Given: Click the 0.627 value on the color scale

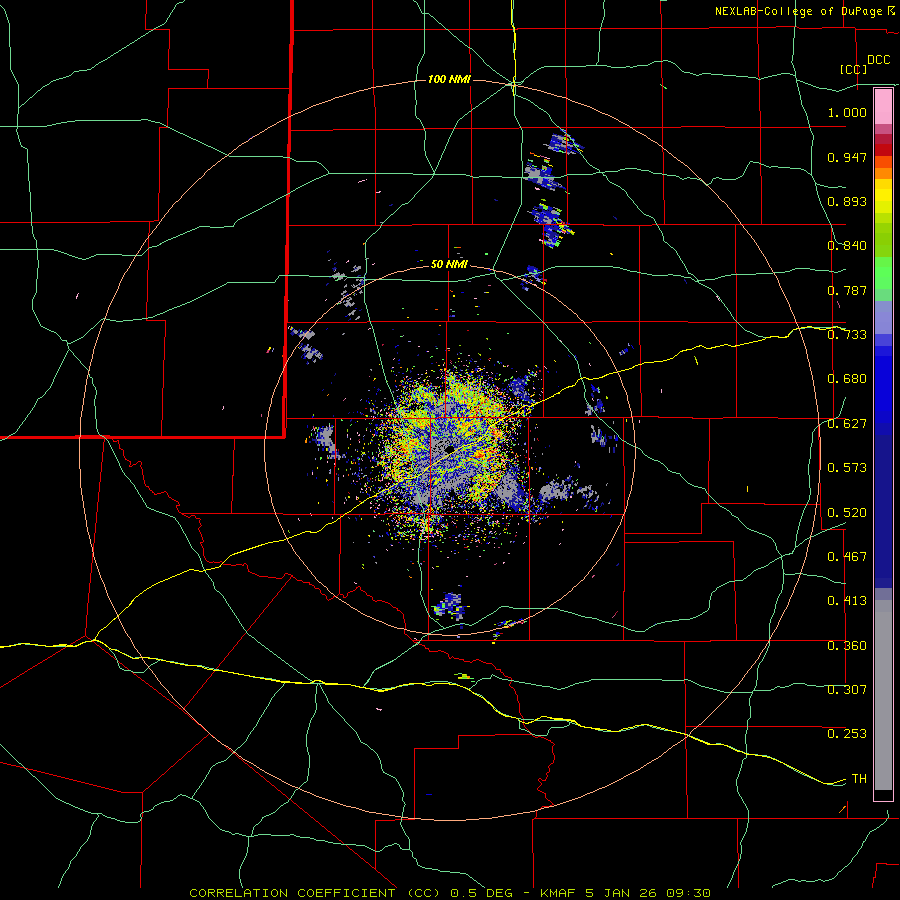Looking at the screenshot, I should tap(847, 424).
